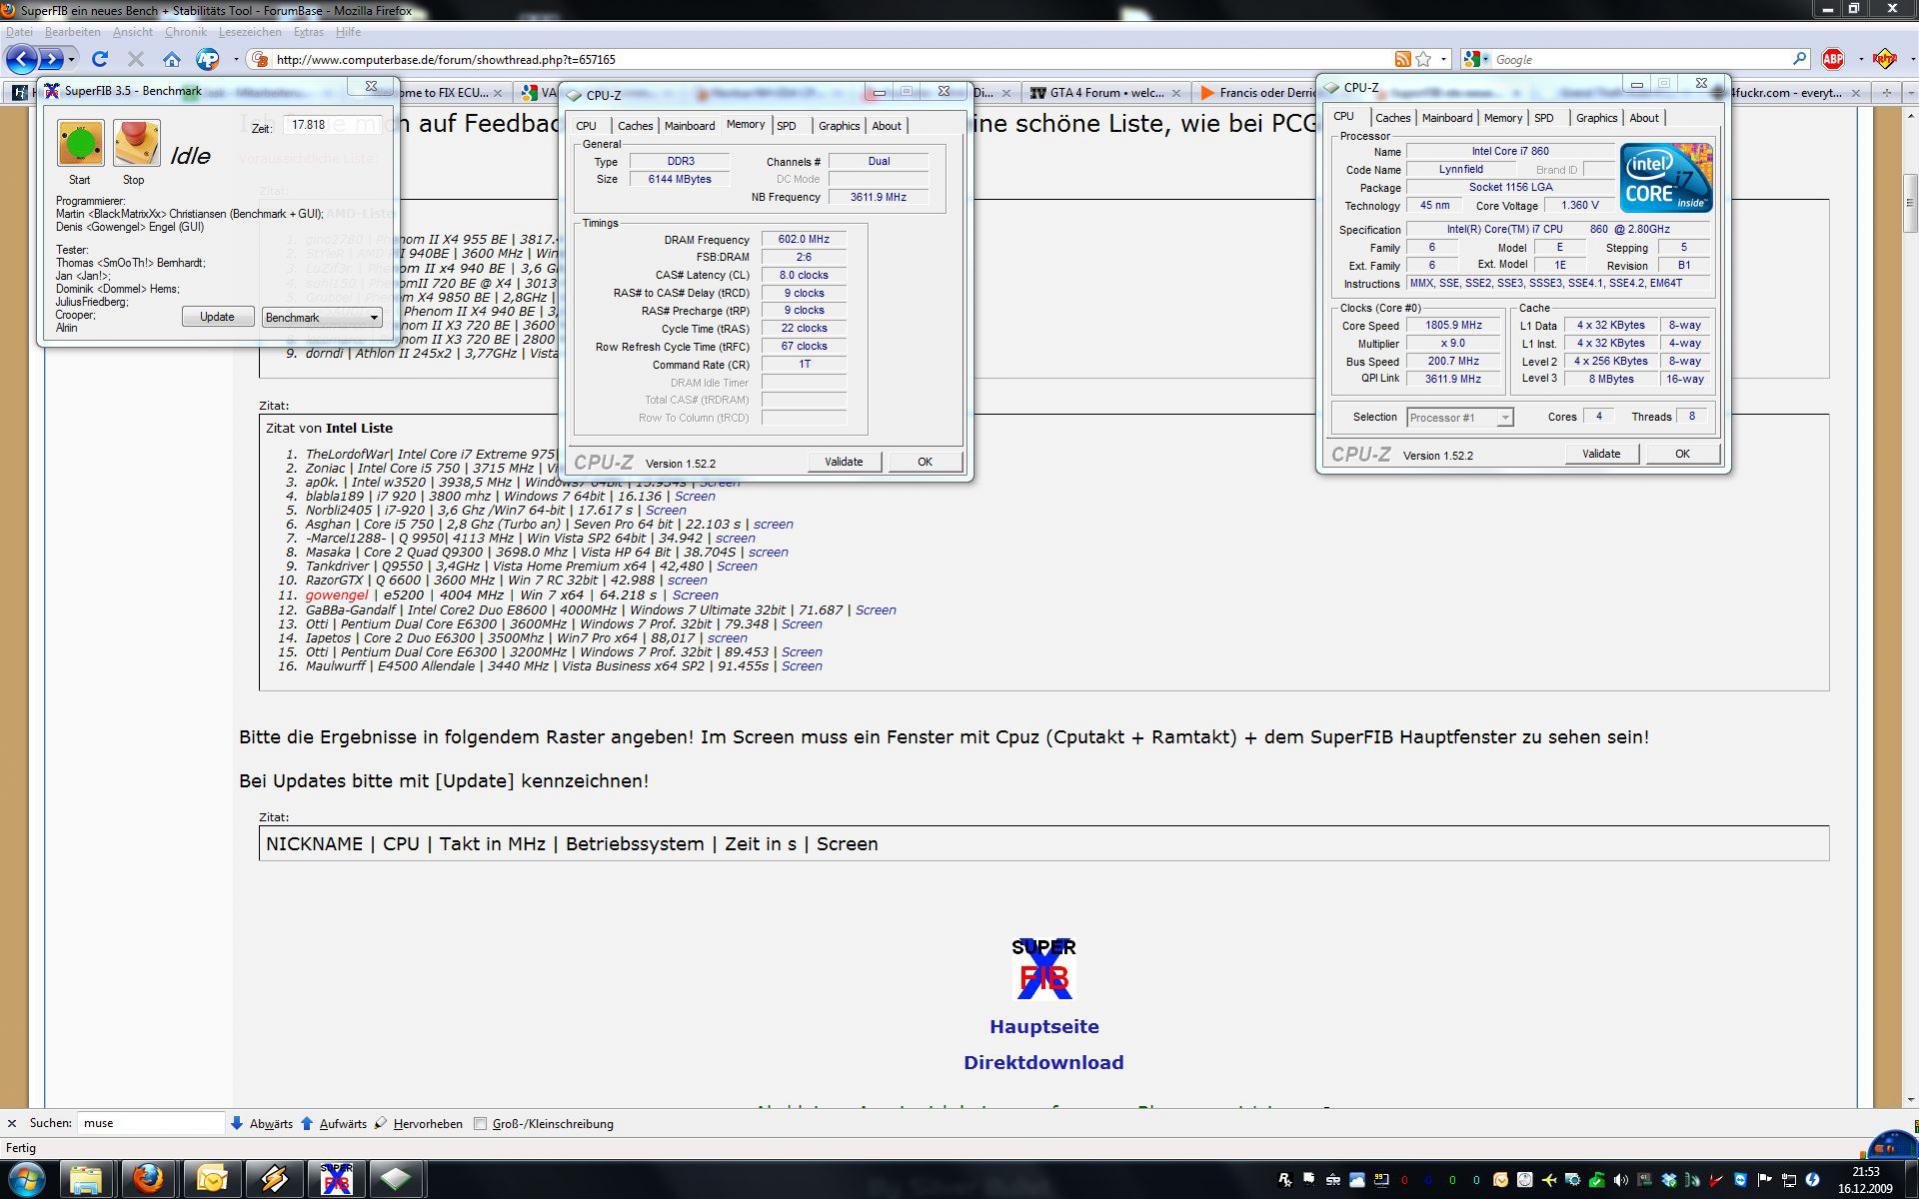Click the Adblock Plus ABP icon

1833,59
